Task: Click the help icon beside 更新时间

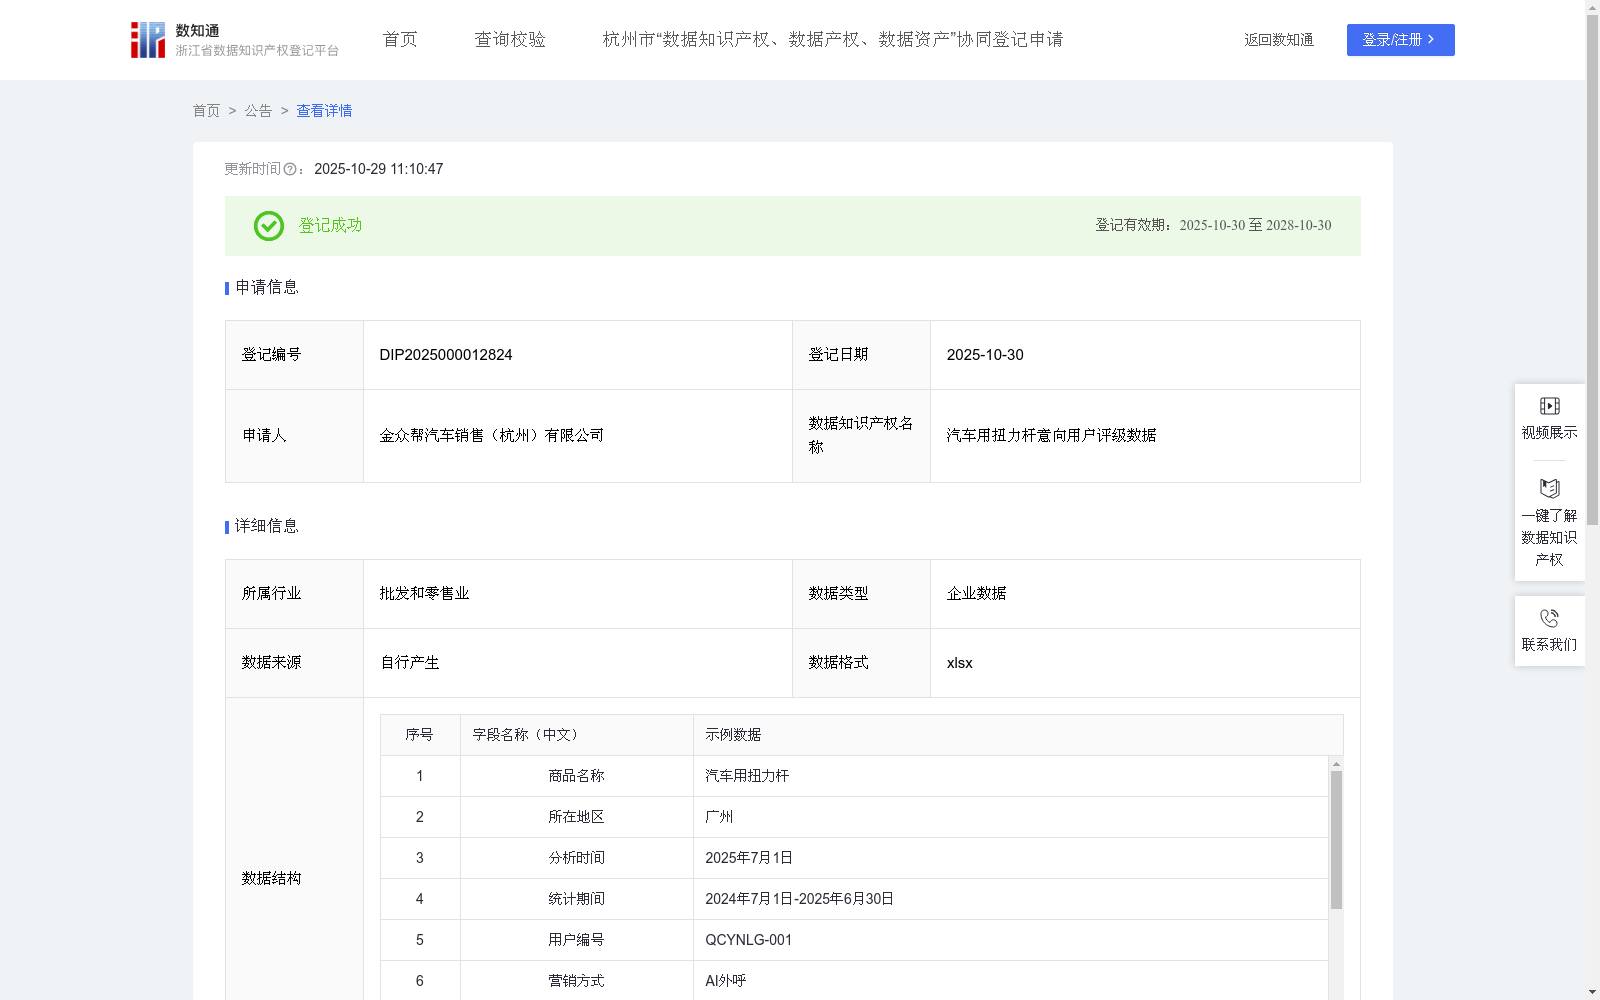Action: click(x=290, y=170)
